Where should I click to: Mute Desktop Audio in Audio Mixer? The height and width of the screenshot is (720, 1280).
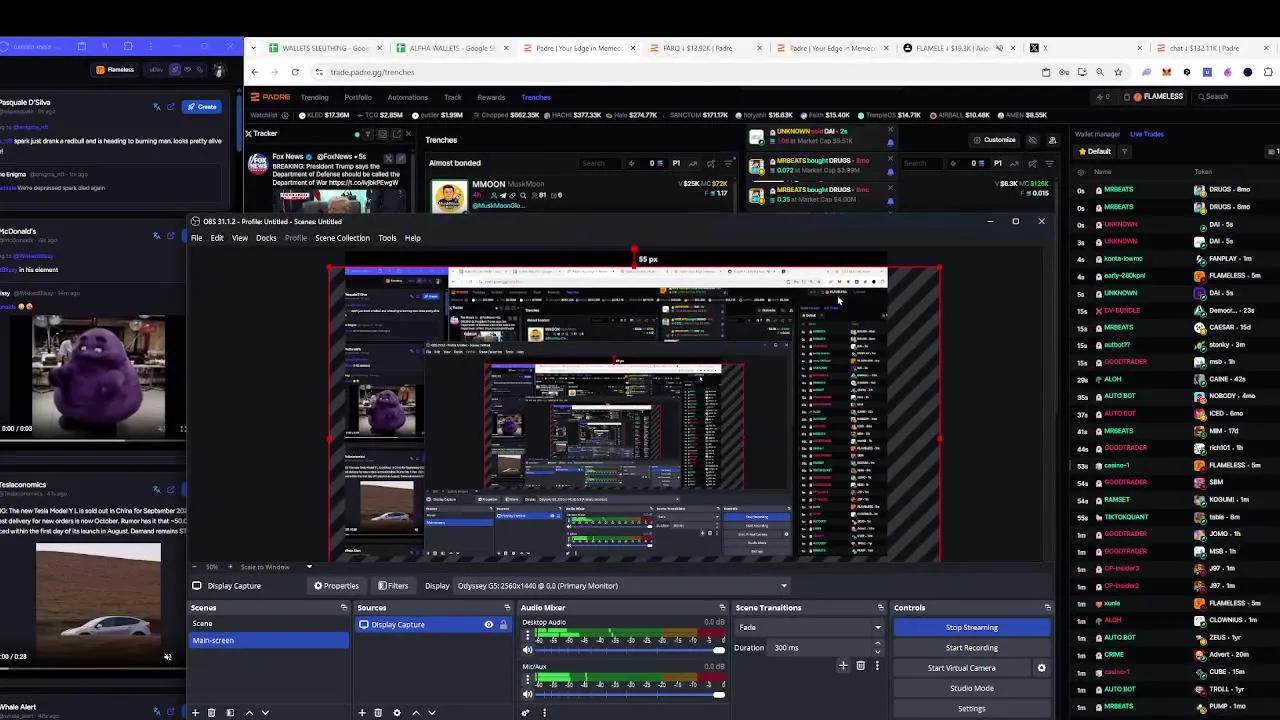527,650
